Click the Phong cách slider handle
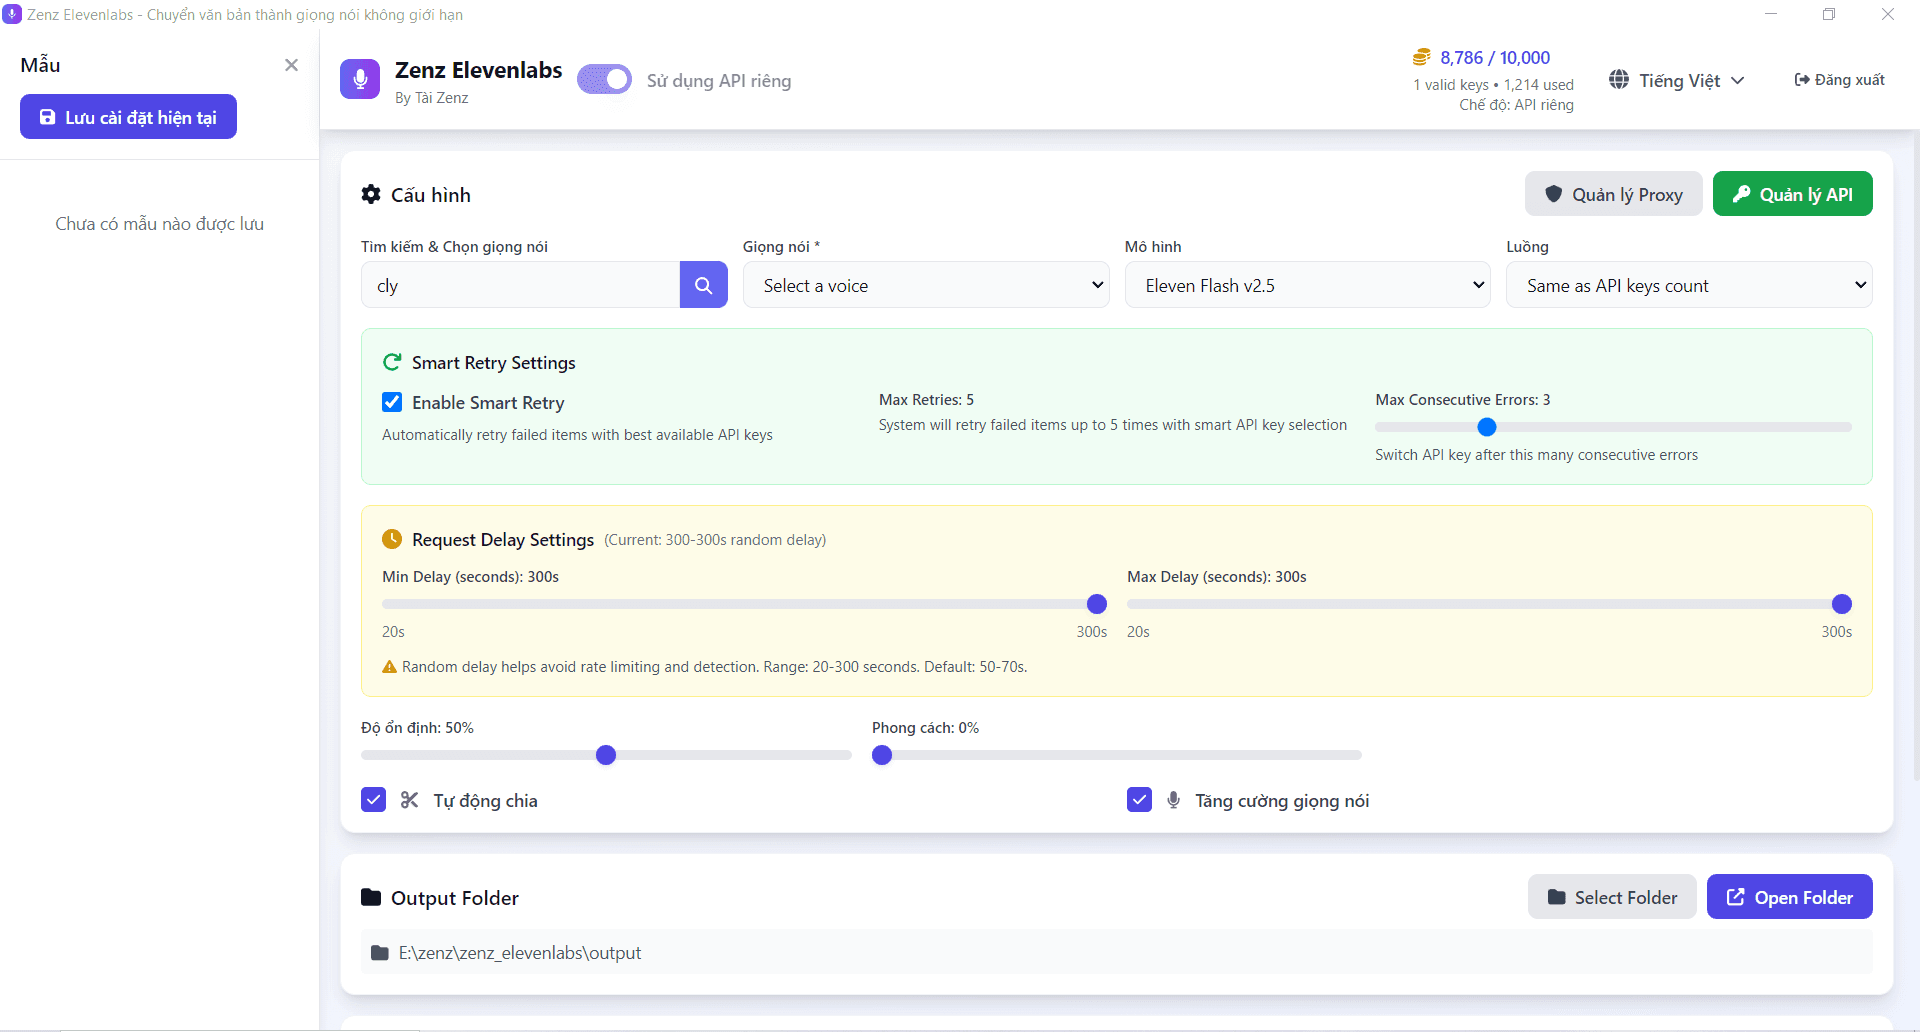This screenshot has height=1032, width=1920. coord(882,755)
